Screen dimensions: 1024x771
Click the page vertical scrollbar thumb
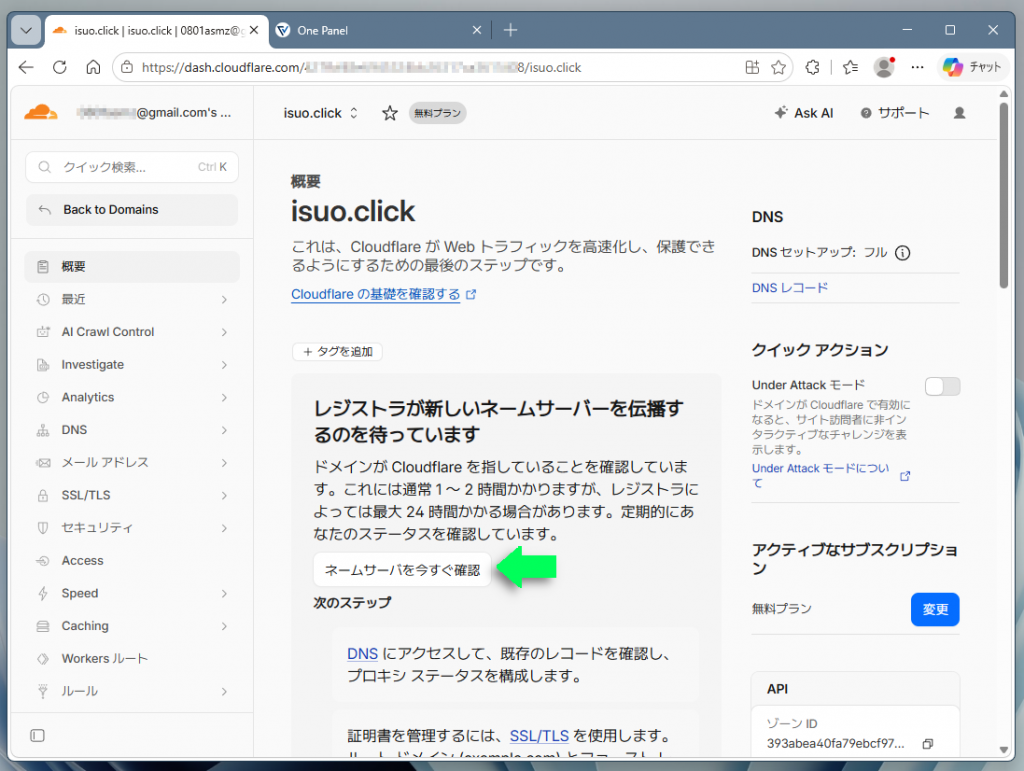coord(1004,195)
